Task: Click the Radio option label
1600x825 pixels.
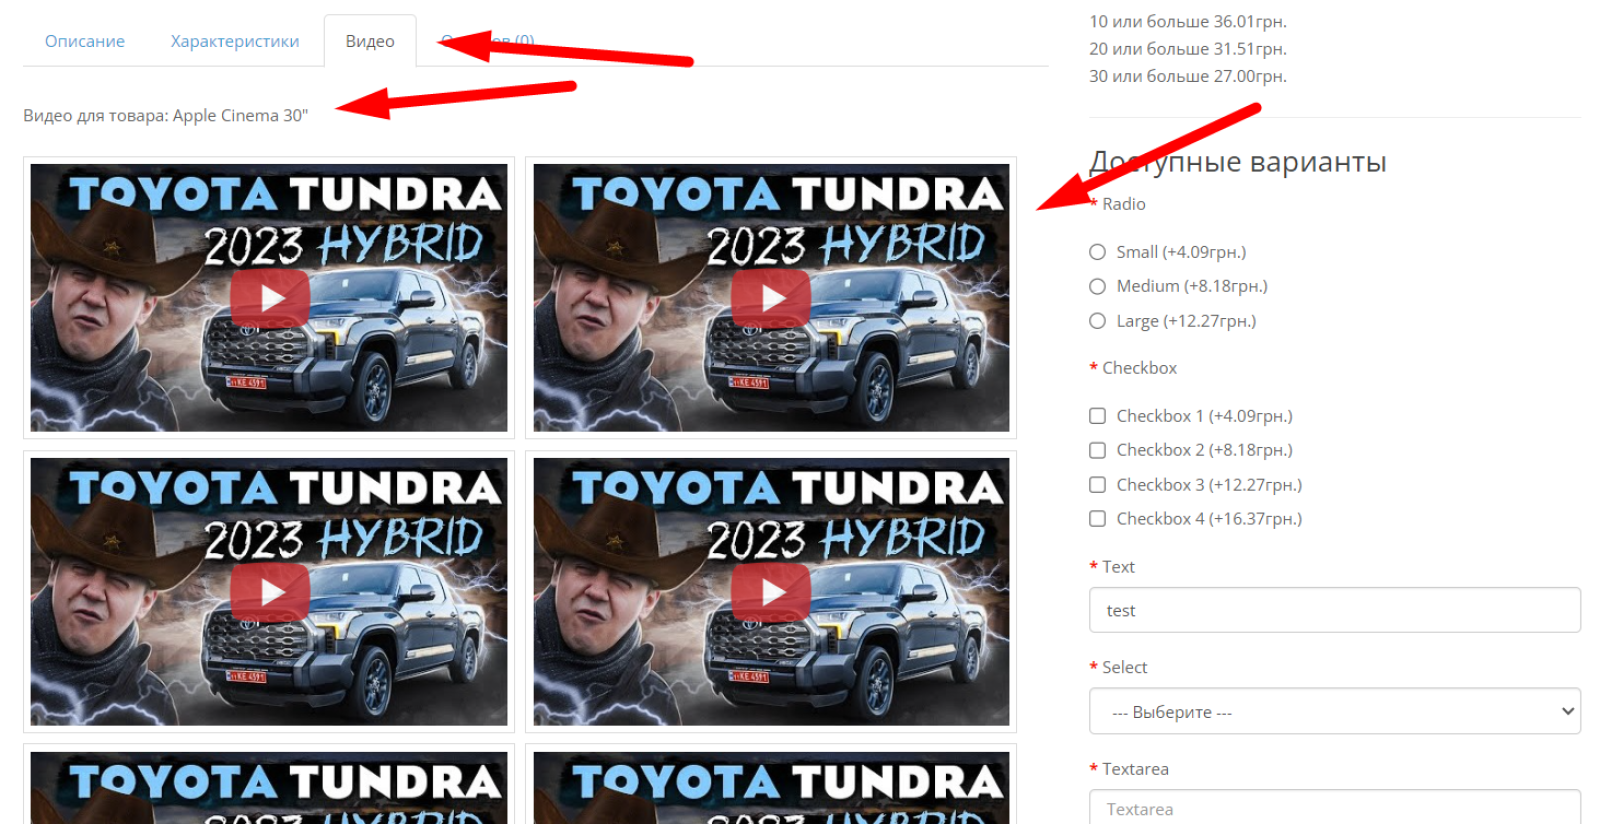Action: pyautogui.click(x=1123, y=204)
